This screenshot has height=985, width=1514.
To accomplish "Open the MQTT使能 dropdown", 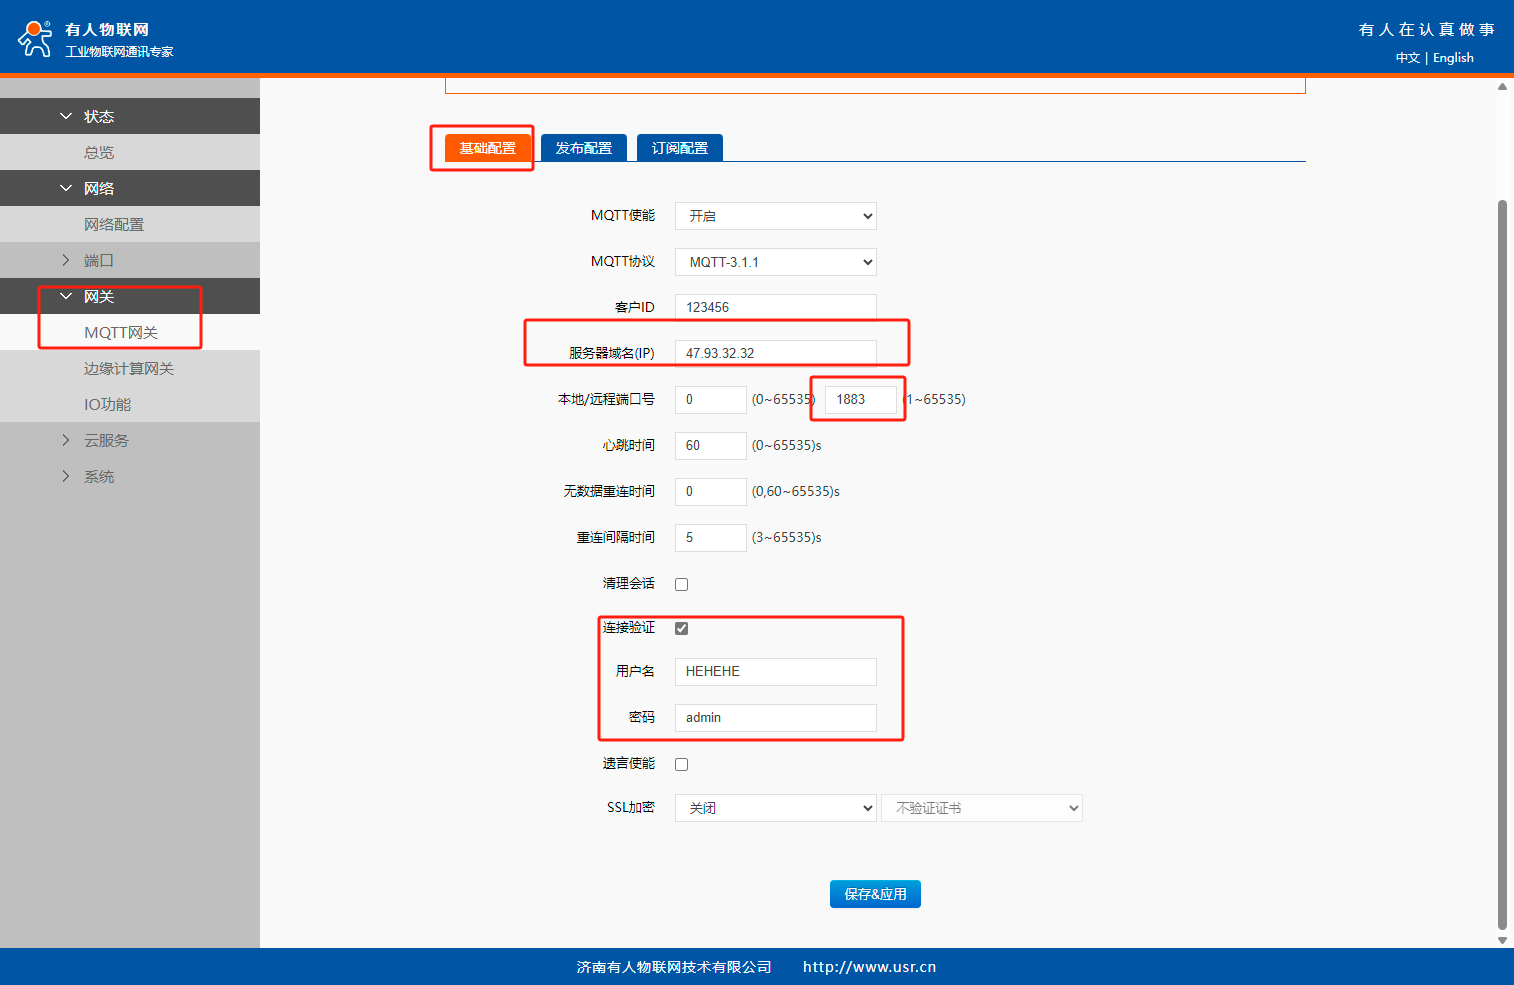I will tap(775, 216).
